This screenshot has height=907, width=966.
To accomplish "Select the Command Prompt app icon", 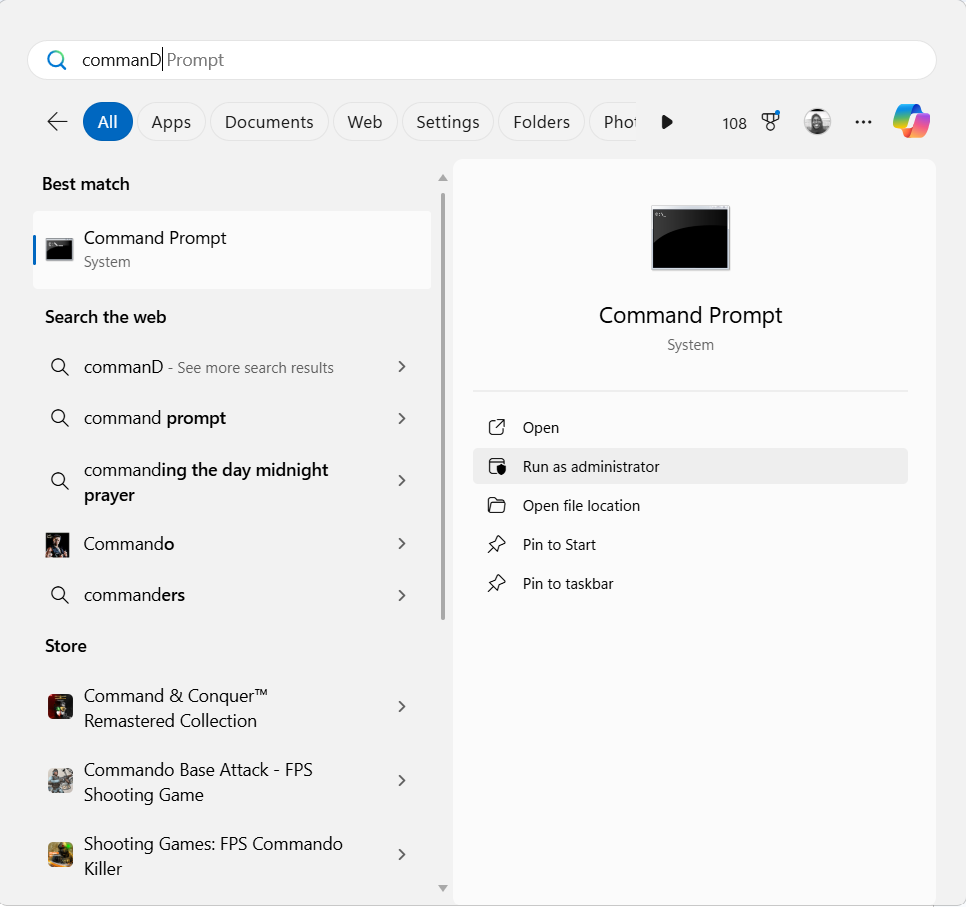I will (x=59, y=248).
